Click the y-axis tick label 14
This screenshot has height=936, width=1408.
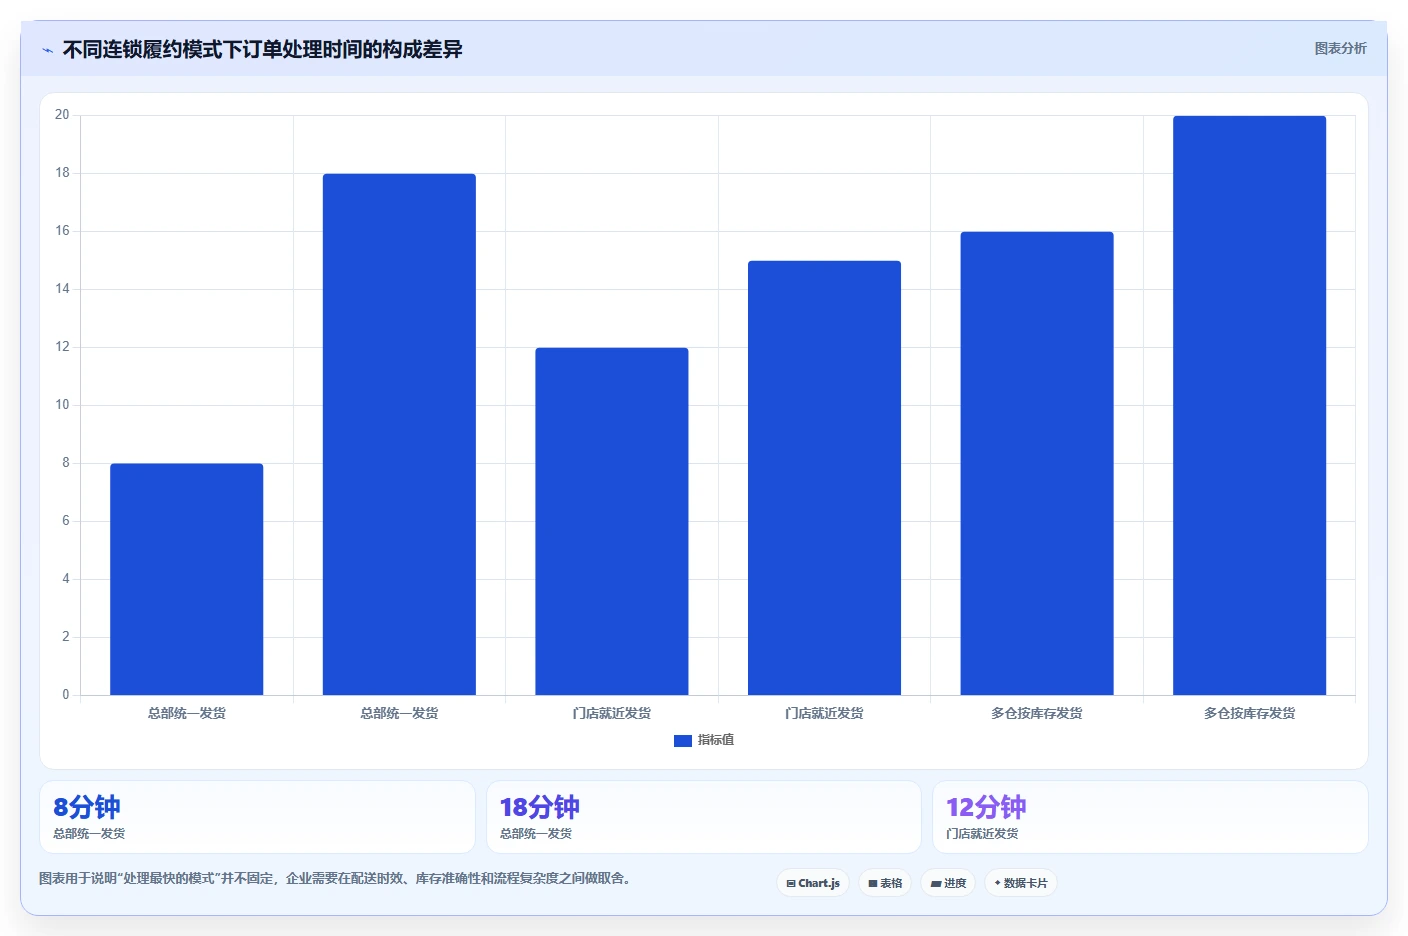(62, 289)
